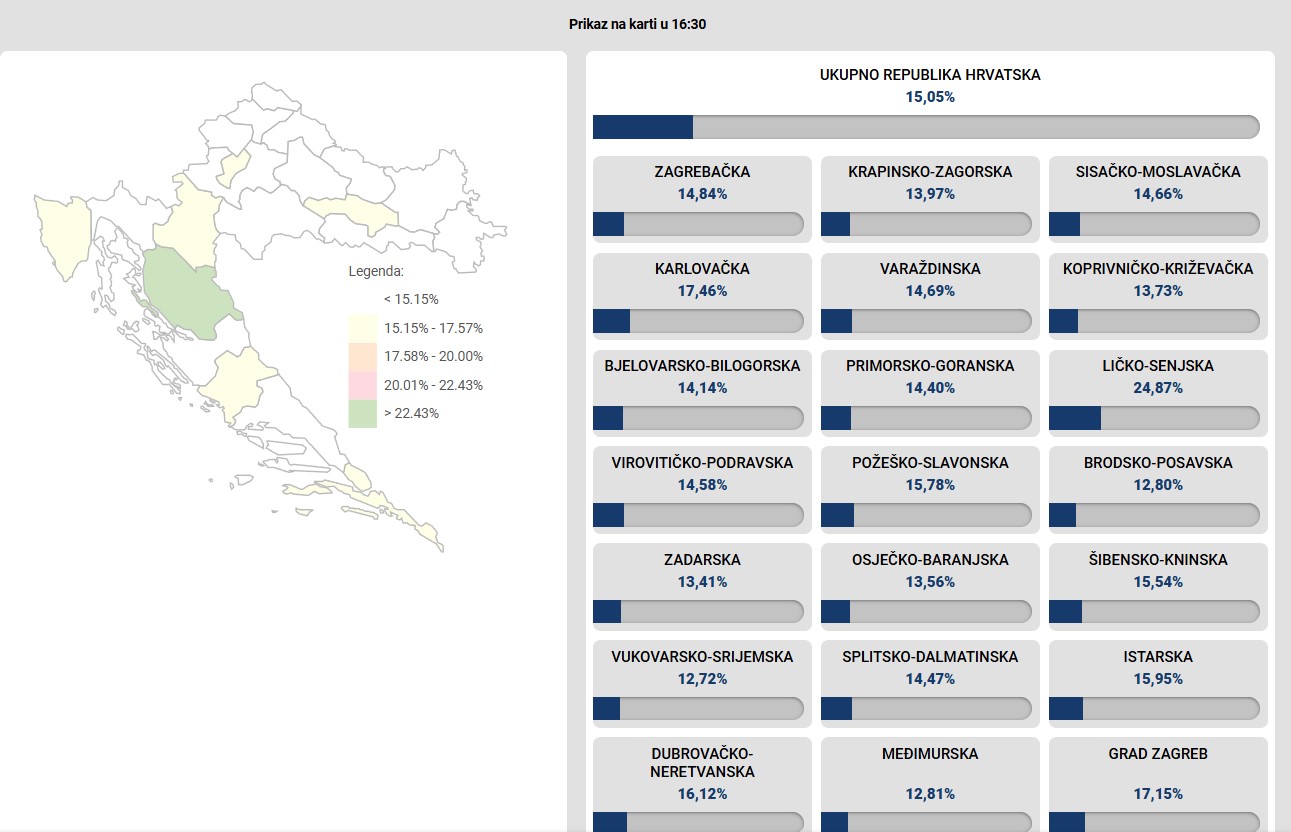The image size is (1291, 832).
Task: Click the Osječko-Baranjska progress bar
Action: [926, 611]
